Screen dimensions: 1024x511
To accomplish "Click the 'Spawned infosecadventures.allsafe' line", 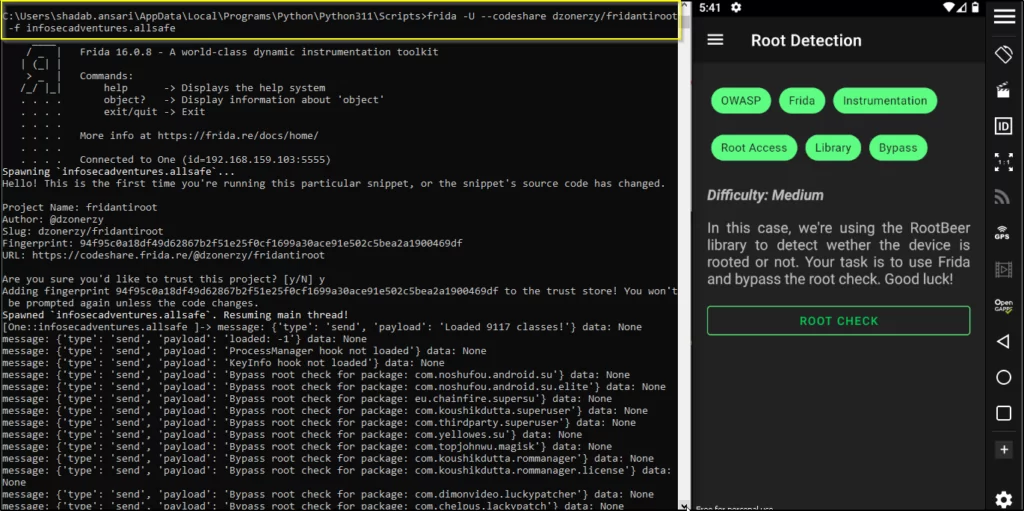I will point(175,315).
